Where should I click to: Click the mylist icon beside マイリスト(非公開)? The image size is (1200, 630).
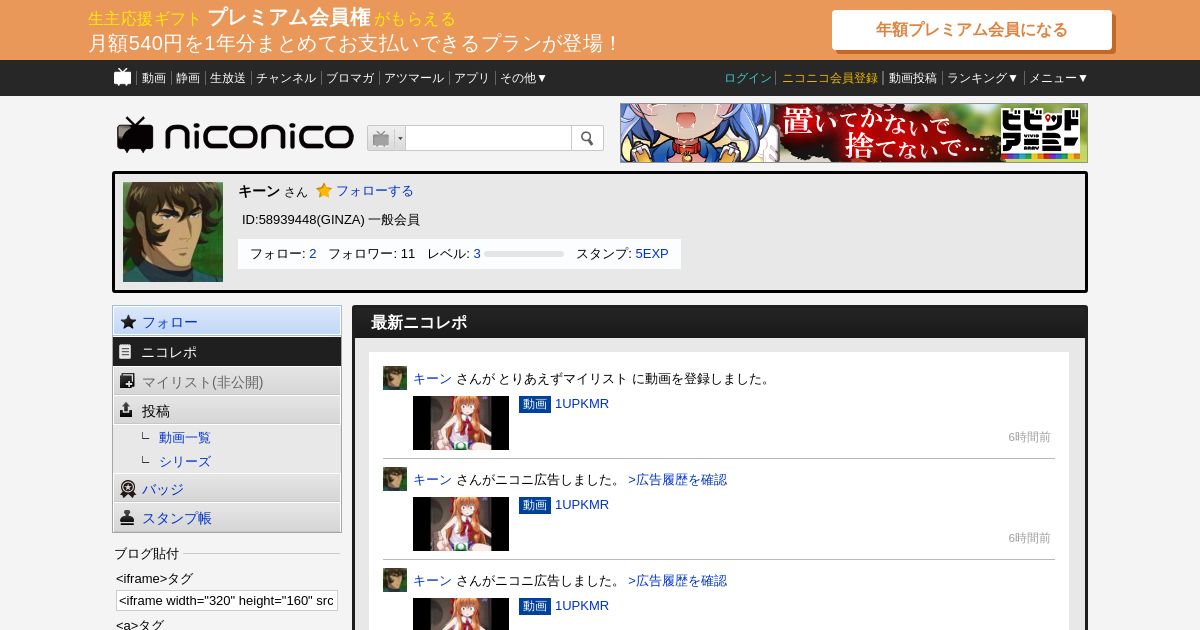pyautogui.click(x=127, y=381)
